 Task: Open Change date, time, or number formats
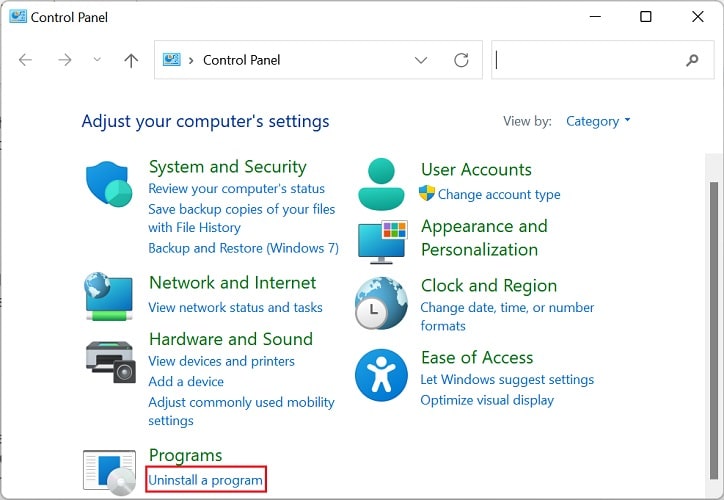[x=507, y=316]
